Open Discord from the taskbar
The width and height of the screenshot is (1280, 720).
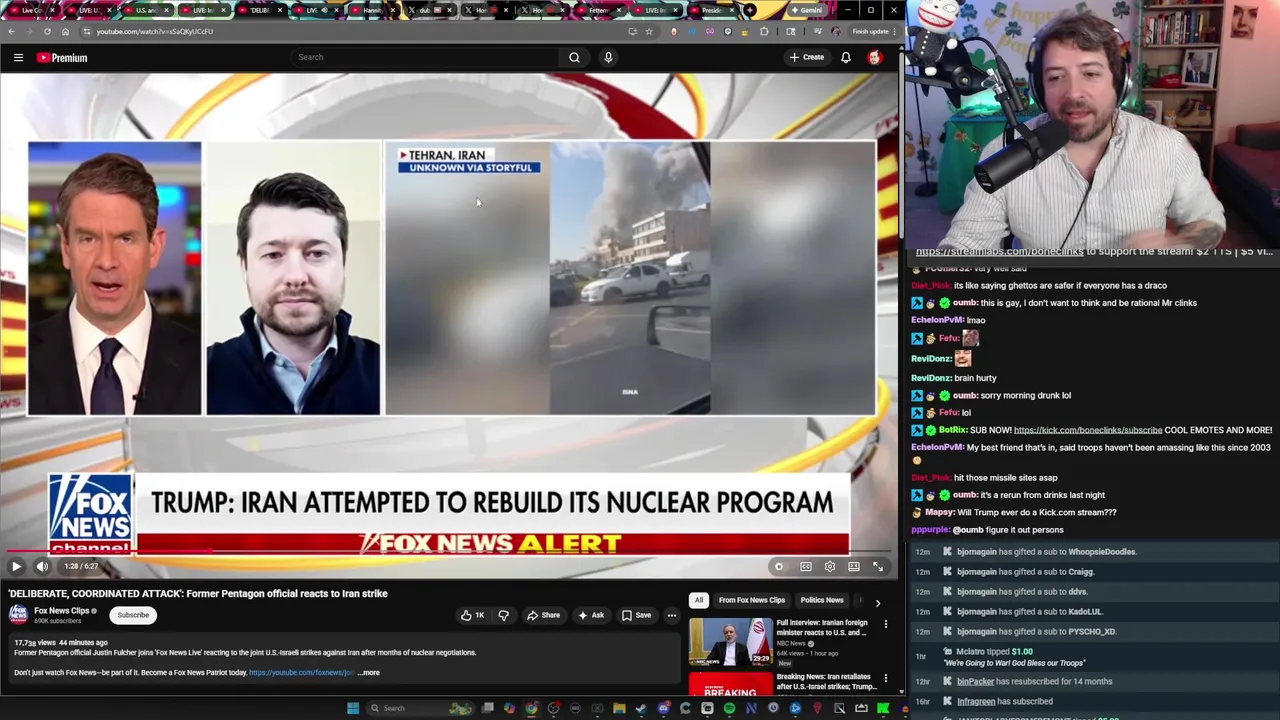(664, 708)
